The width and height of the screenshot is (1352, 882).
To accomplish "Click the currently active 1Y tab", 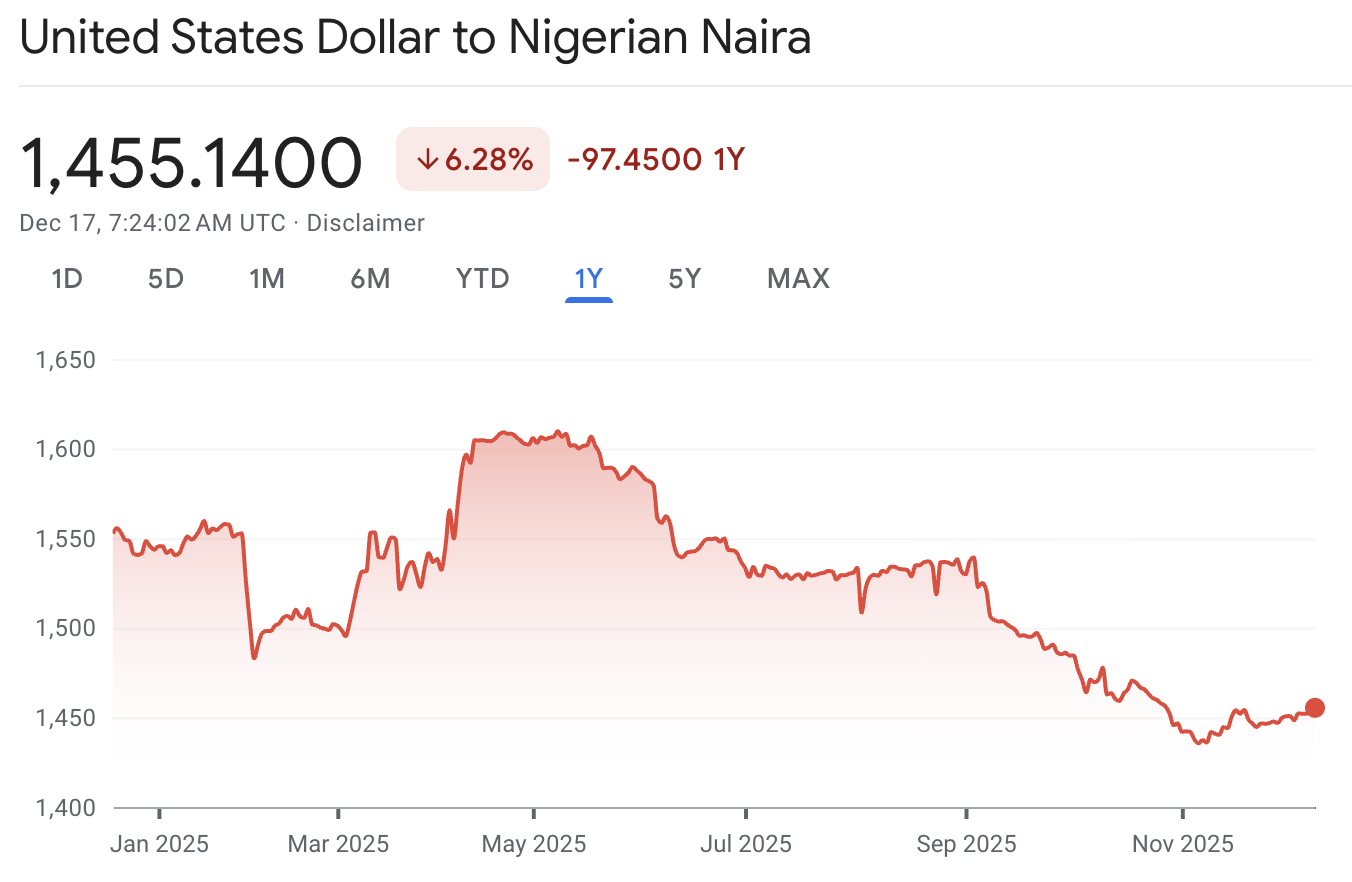I will point(588,279).
